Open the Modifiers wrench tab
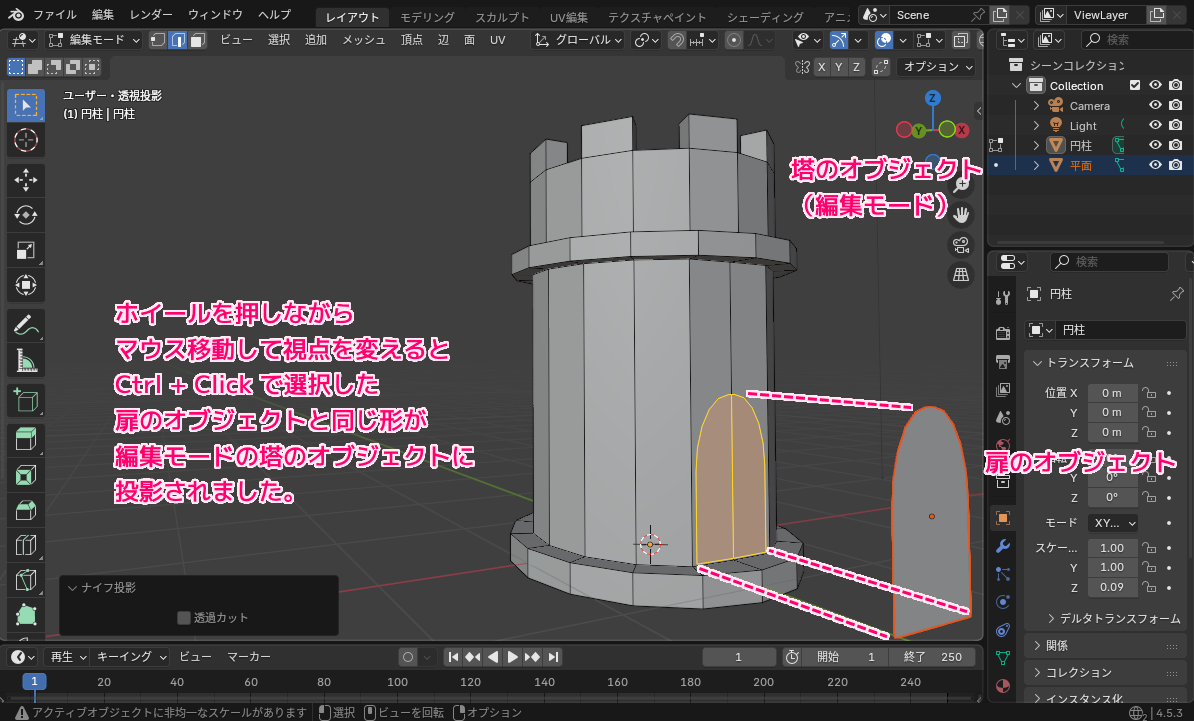This screenshot has height=721, width=1194. pyautogui.click(x=1003, y=546)
